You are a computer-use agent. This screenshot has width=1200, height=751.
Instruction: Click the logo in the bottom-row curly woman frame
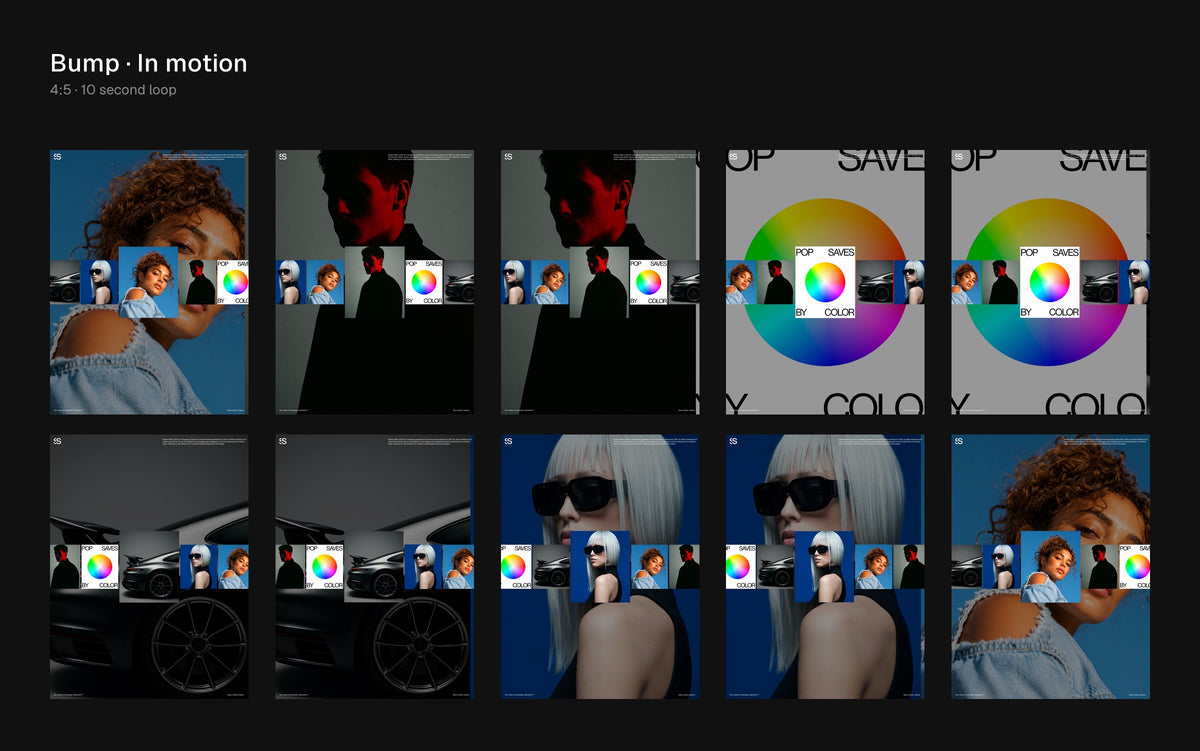click(x=958, y=441)
